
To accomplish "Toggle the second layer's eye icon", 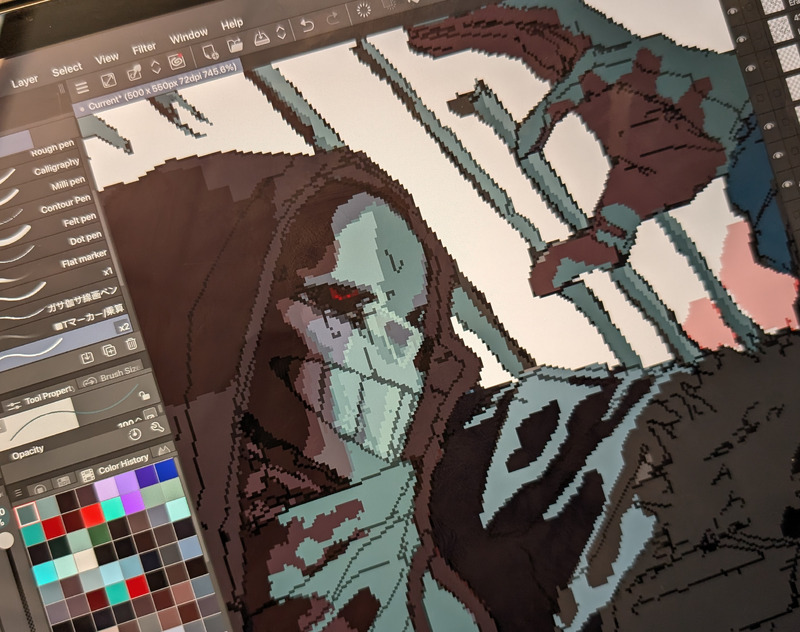I will point(742,39).
